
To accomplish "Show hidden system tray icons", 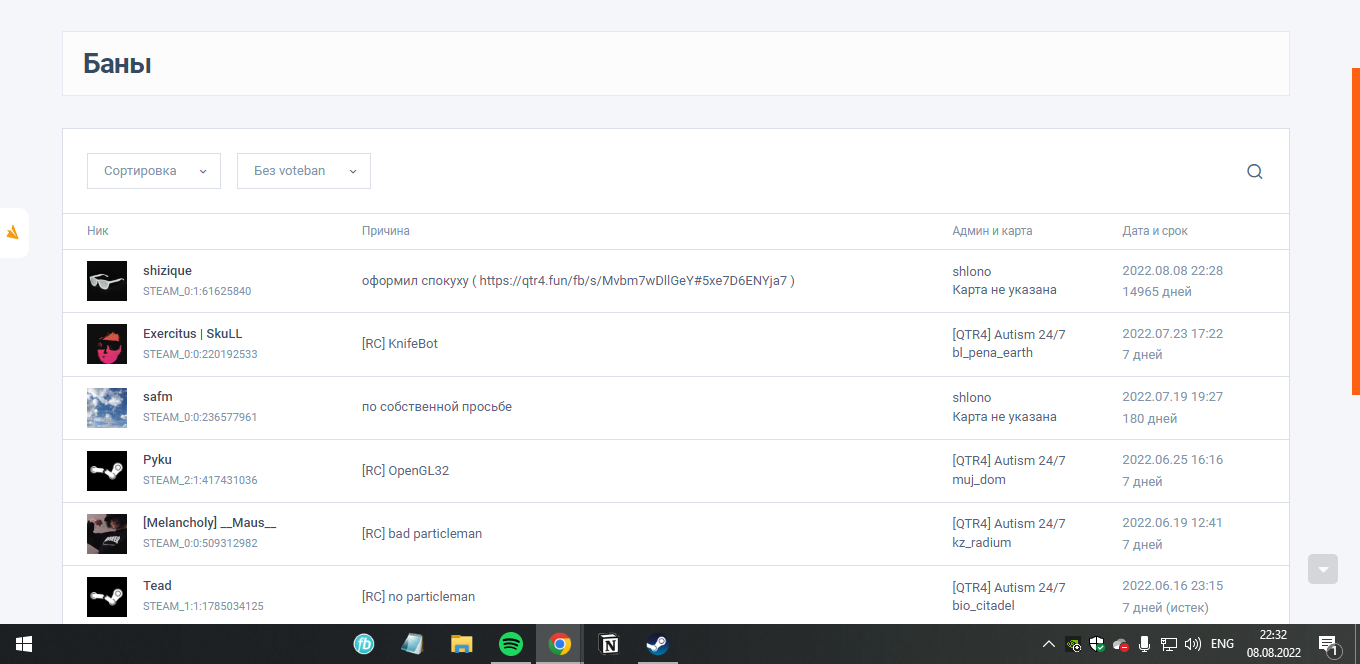I will (x=1049, y=644).
